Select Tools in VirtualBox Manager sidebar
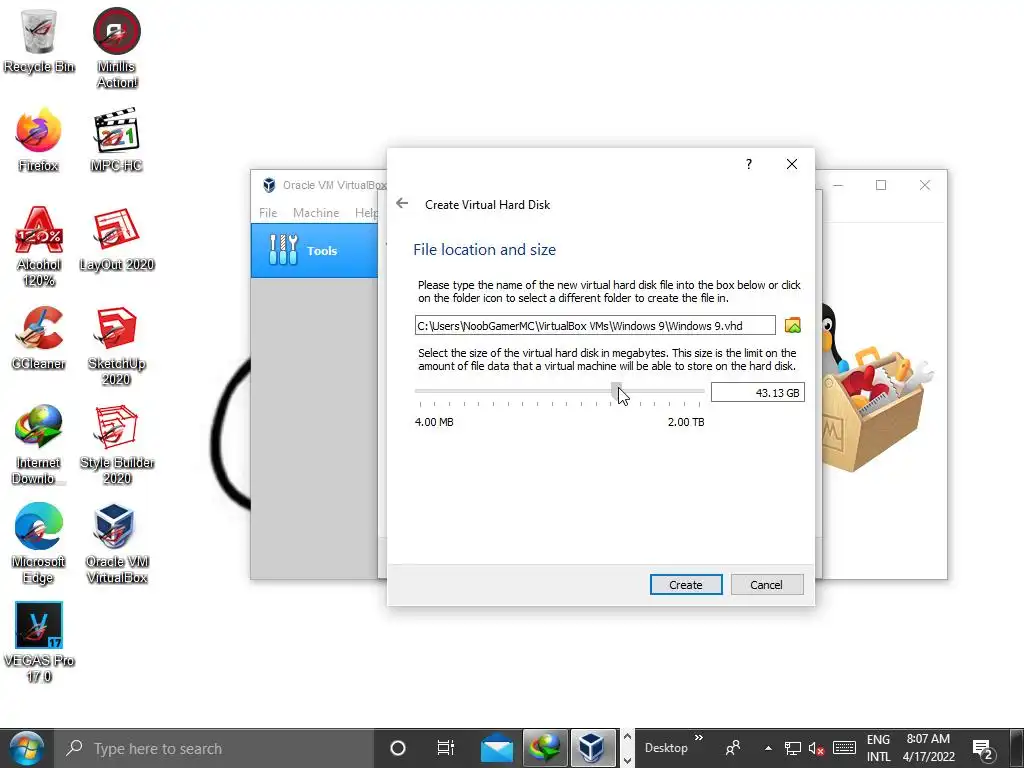The height and width of the screenshot is (768, 1024). [314, 250]
